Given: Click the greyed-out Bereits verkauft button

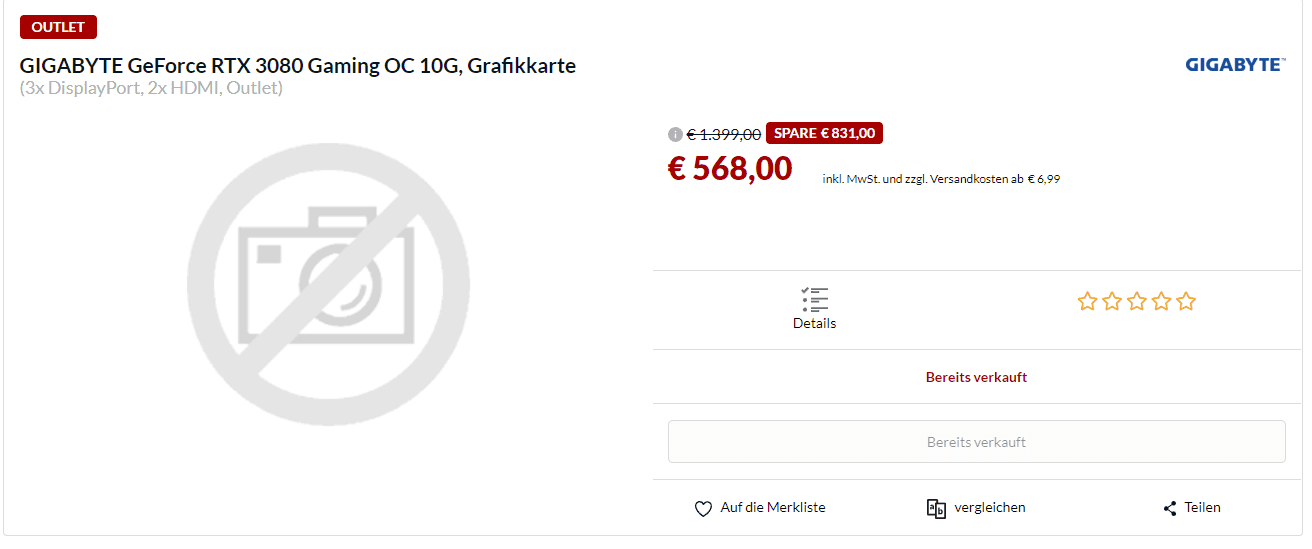Looking at the screenshot, I should [x=976, y=442].
